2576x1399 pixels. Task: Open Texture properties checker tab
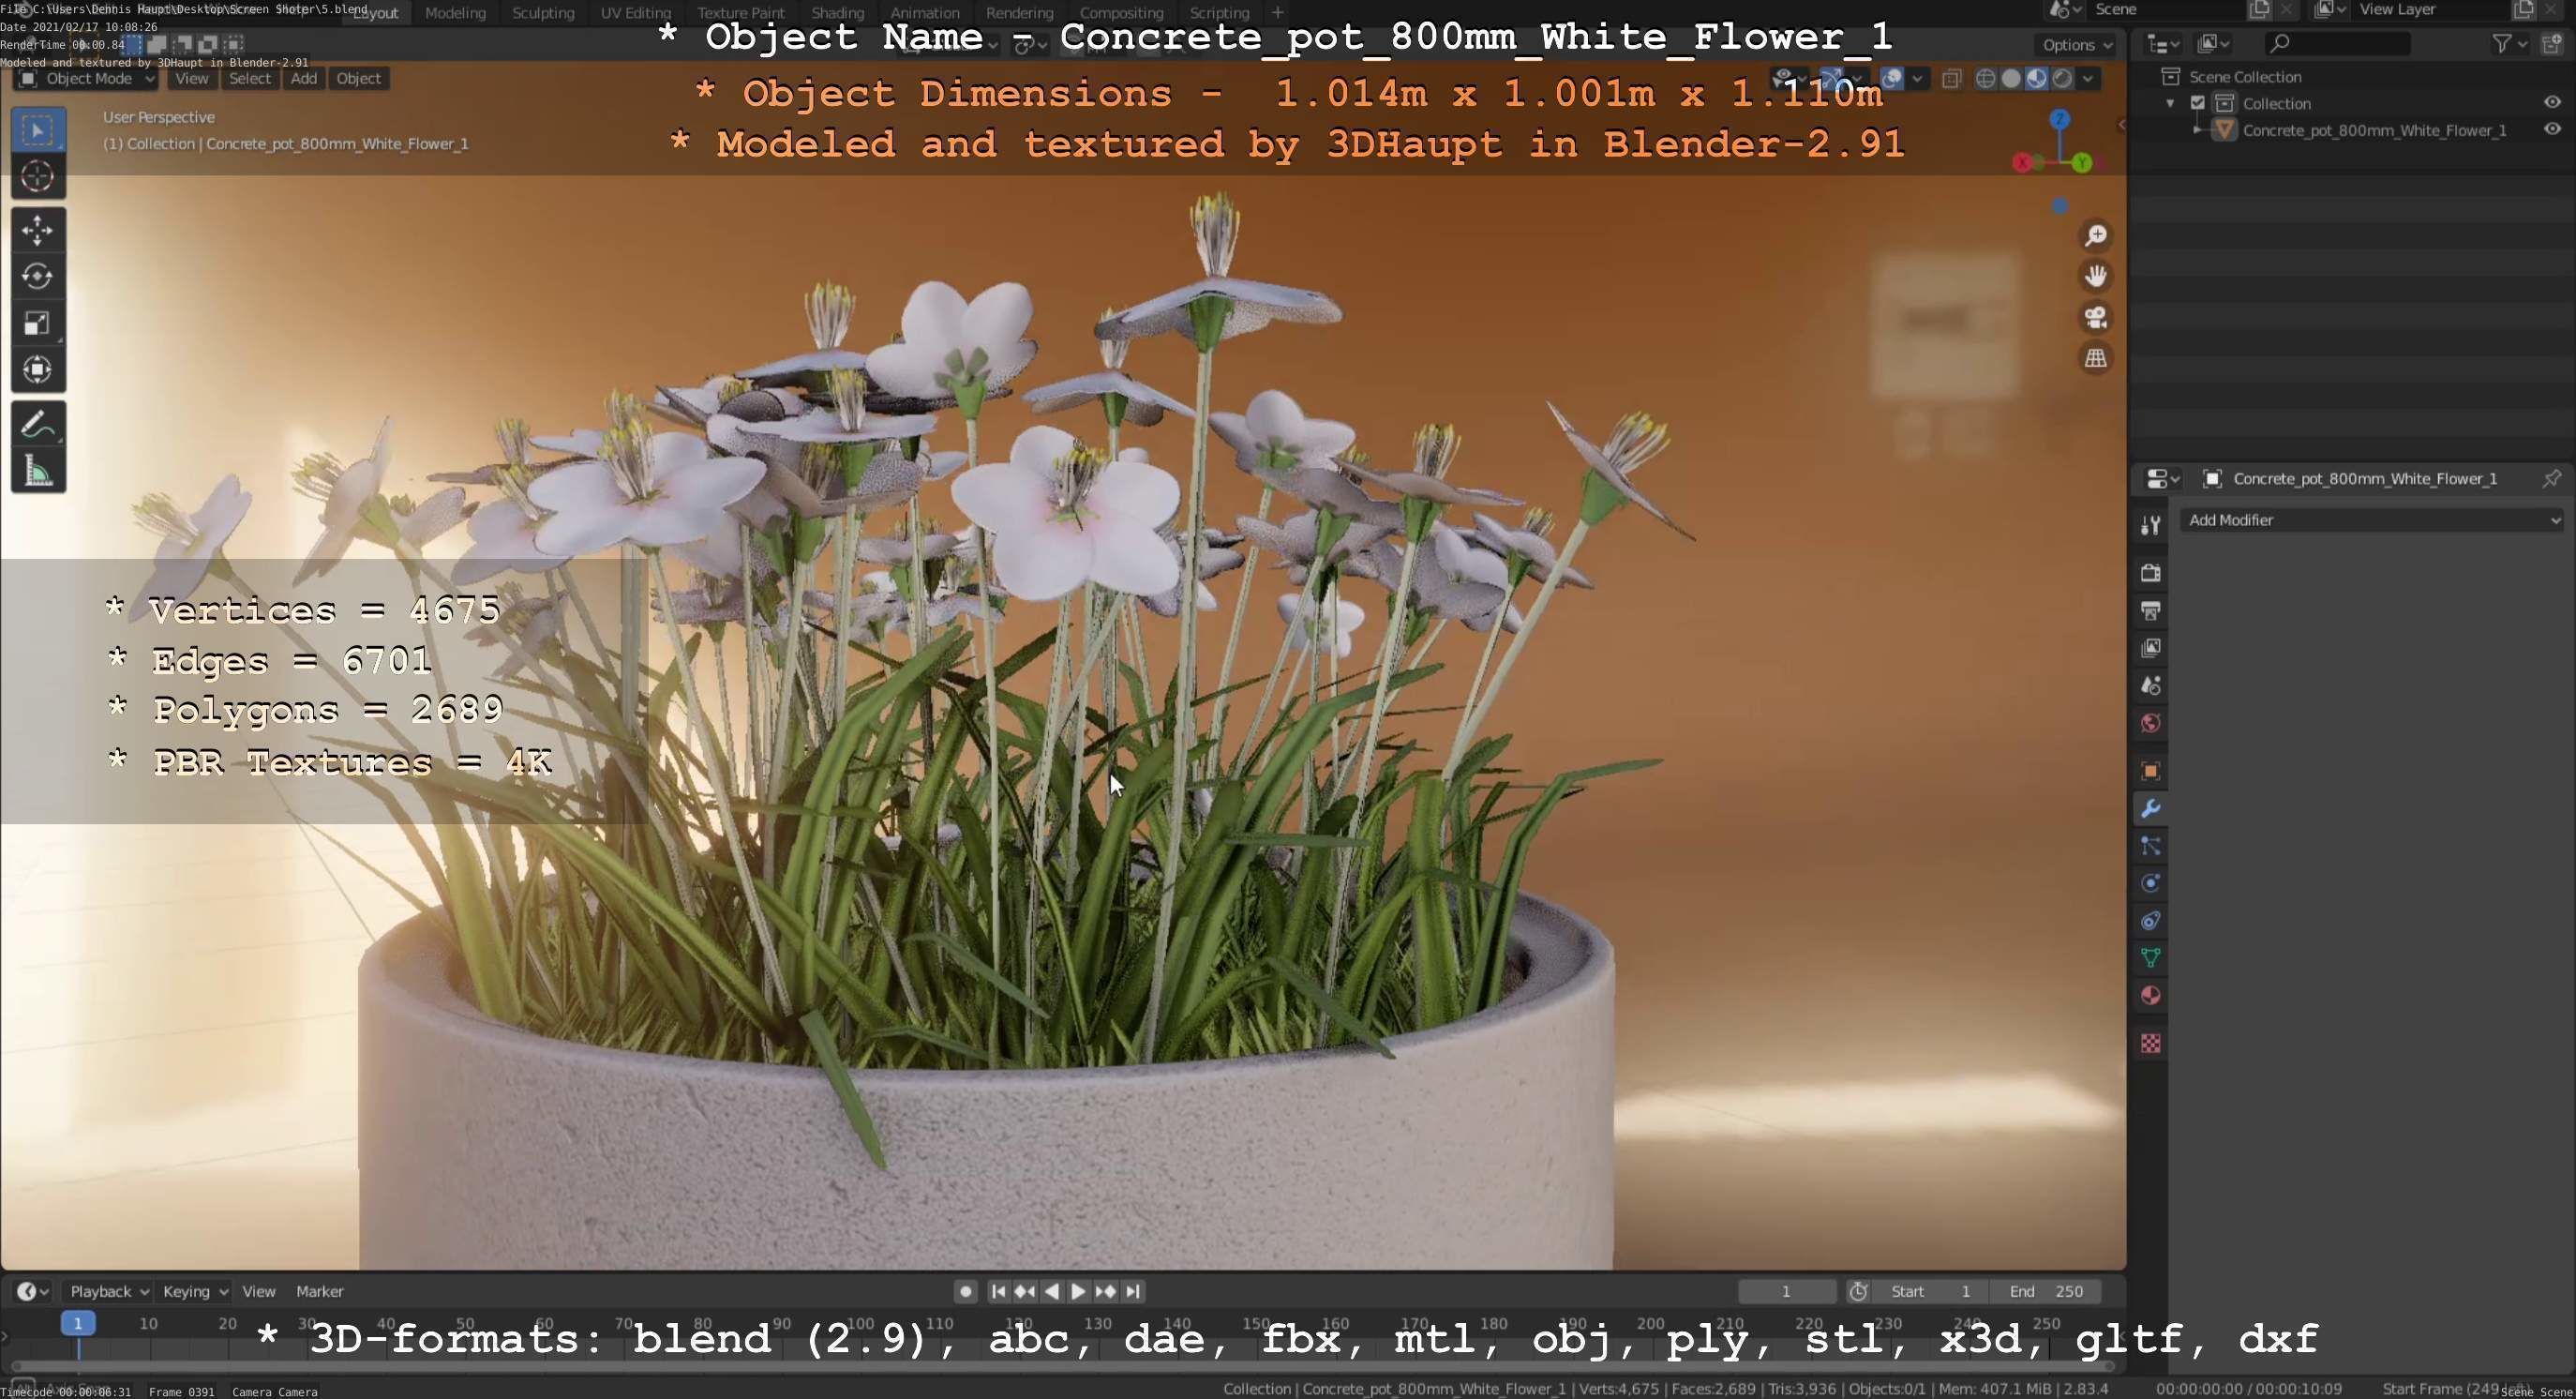click(2151, 1044)
